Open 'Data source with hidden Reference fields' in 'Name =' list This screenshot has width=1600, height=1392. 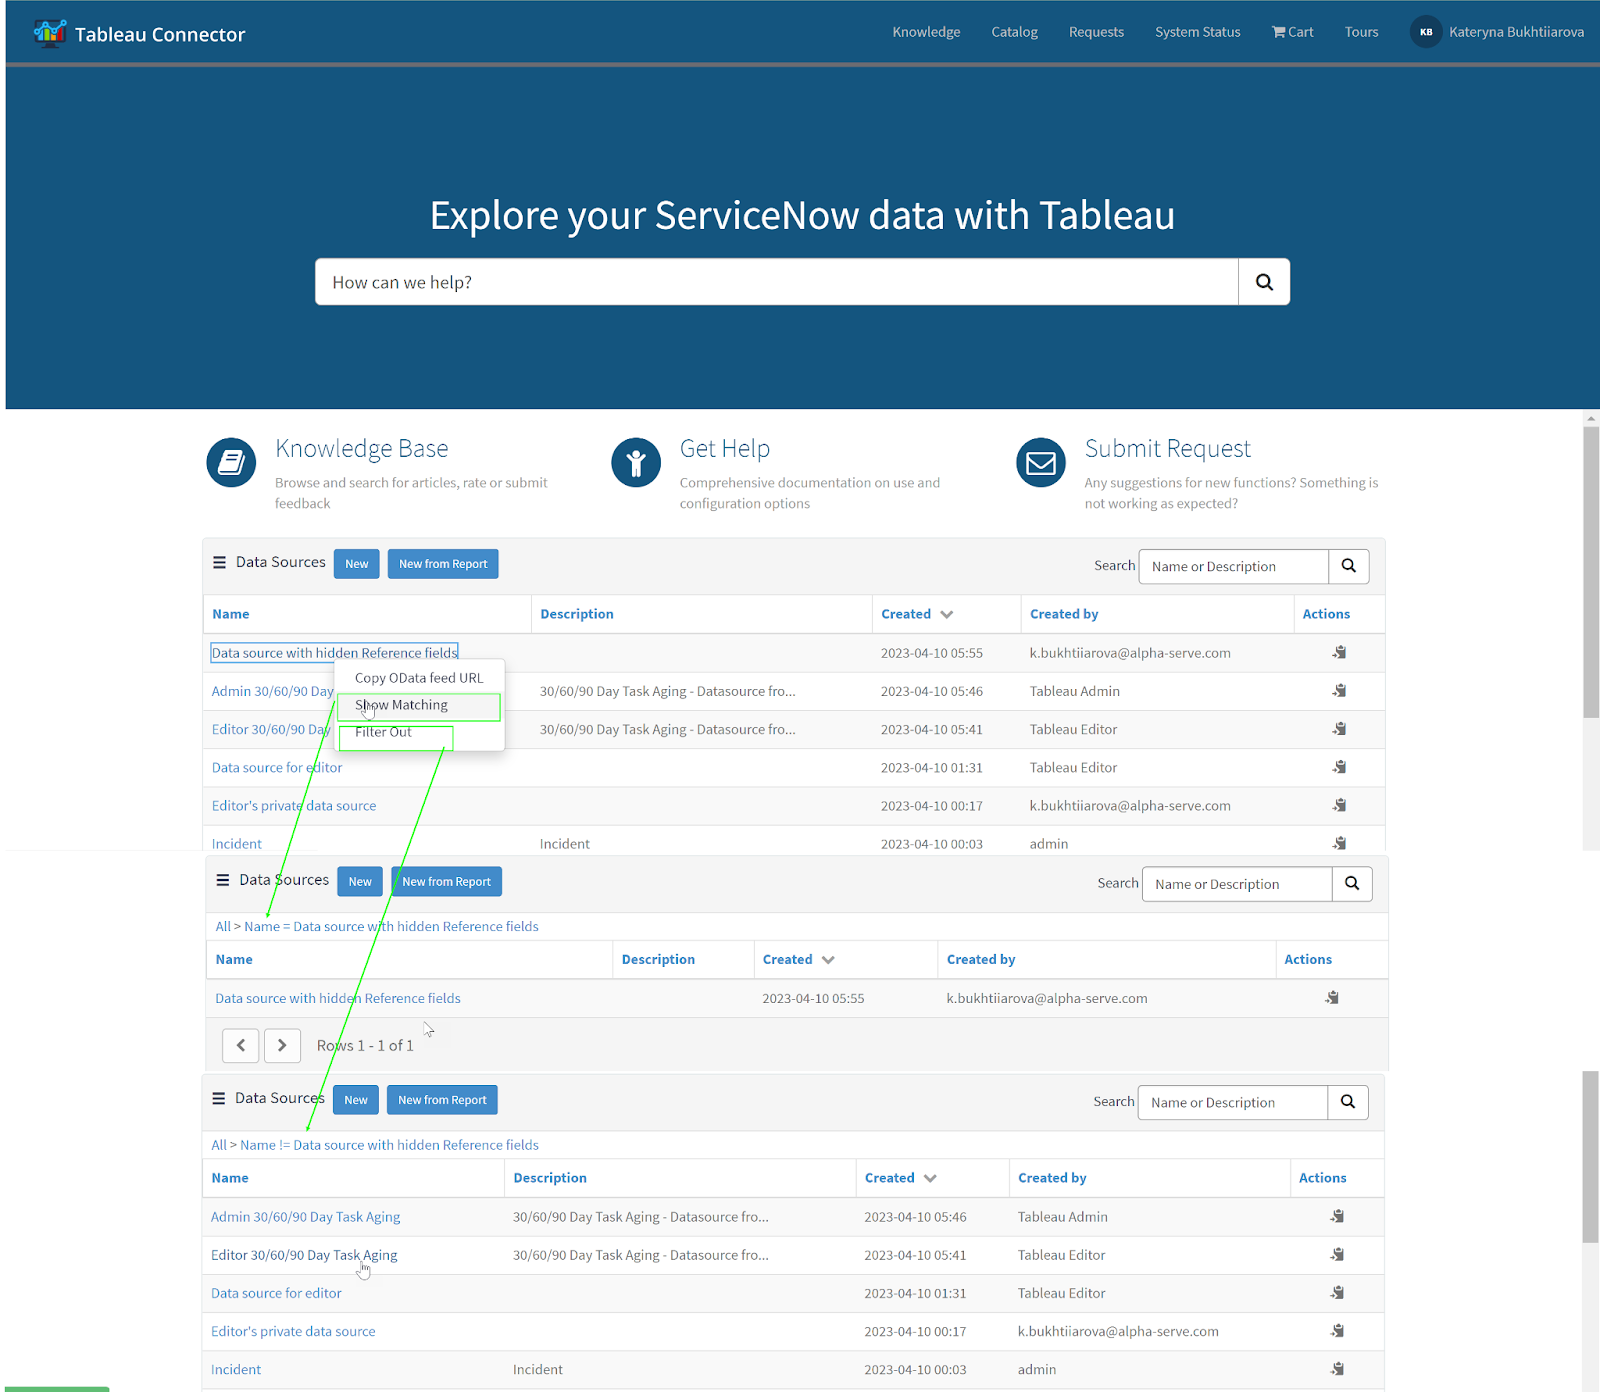pos(338,998)
